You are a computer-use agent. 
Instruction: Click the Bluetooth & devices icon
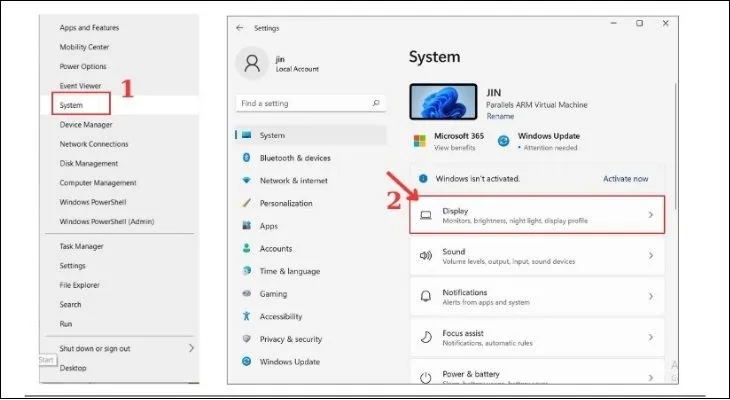(x=247, y=158)
